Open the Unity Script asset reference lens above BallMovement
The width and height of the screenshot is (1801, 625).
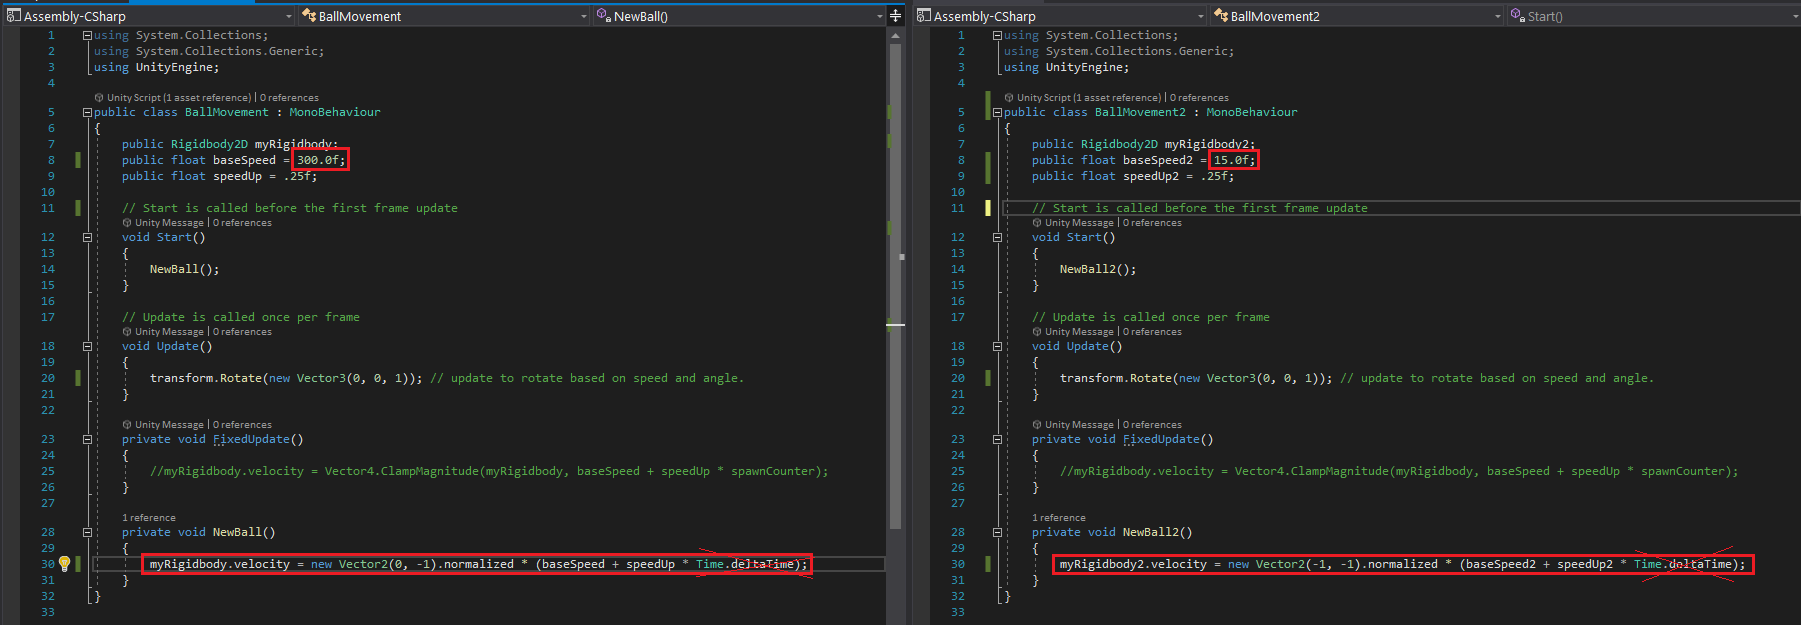[x=172, y=98]
